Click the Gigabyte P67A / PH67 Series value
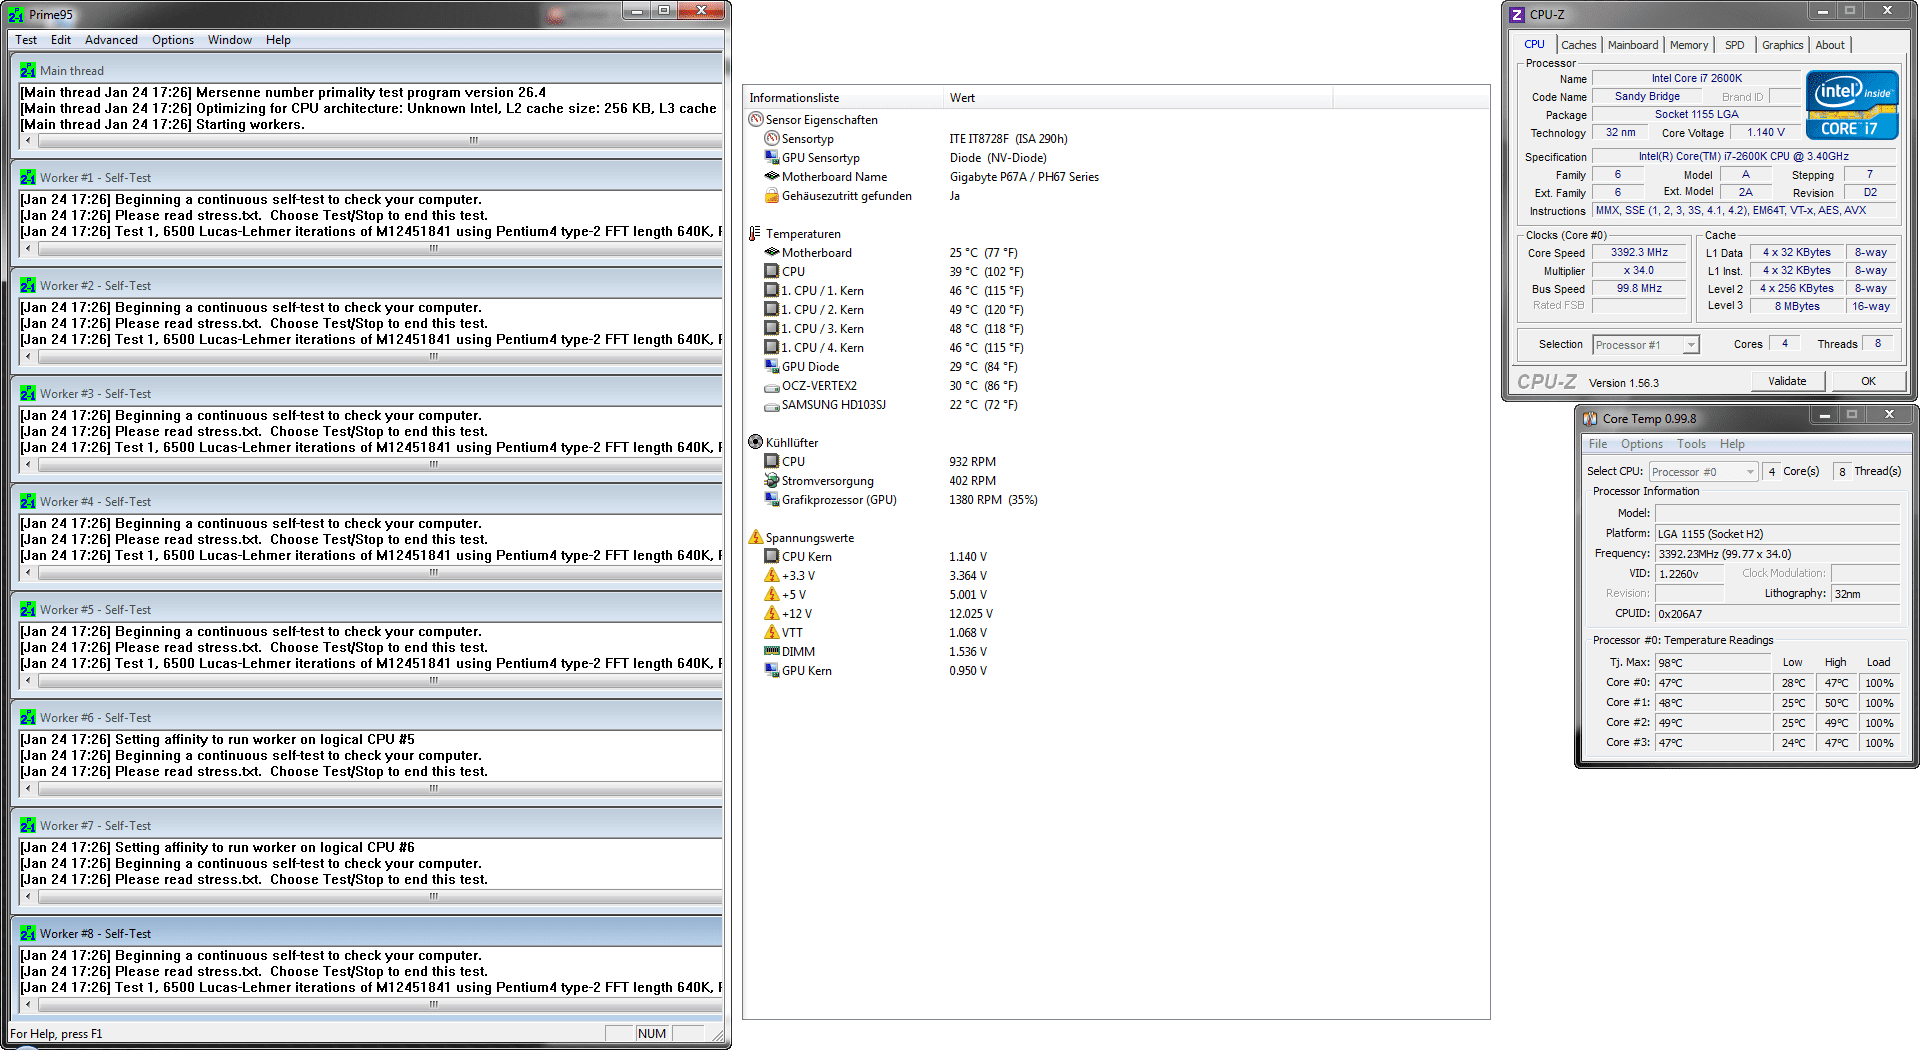This screenshot has width=1920, height=1050. tap(1024, 177)
